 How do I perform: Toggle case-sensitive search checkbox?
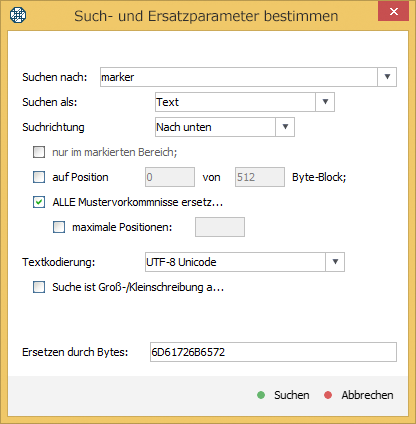(39, 287)
